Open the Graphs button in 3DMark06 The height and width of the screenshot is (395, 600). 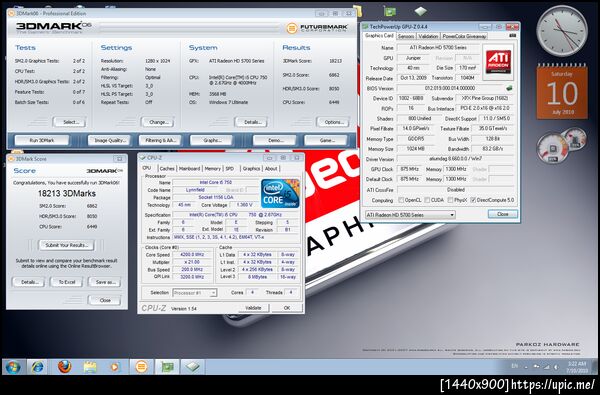coord(211,140)
